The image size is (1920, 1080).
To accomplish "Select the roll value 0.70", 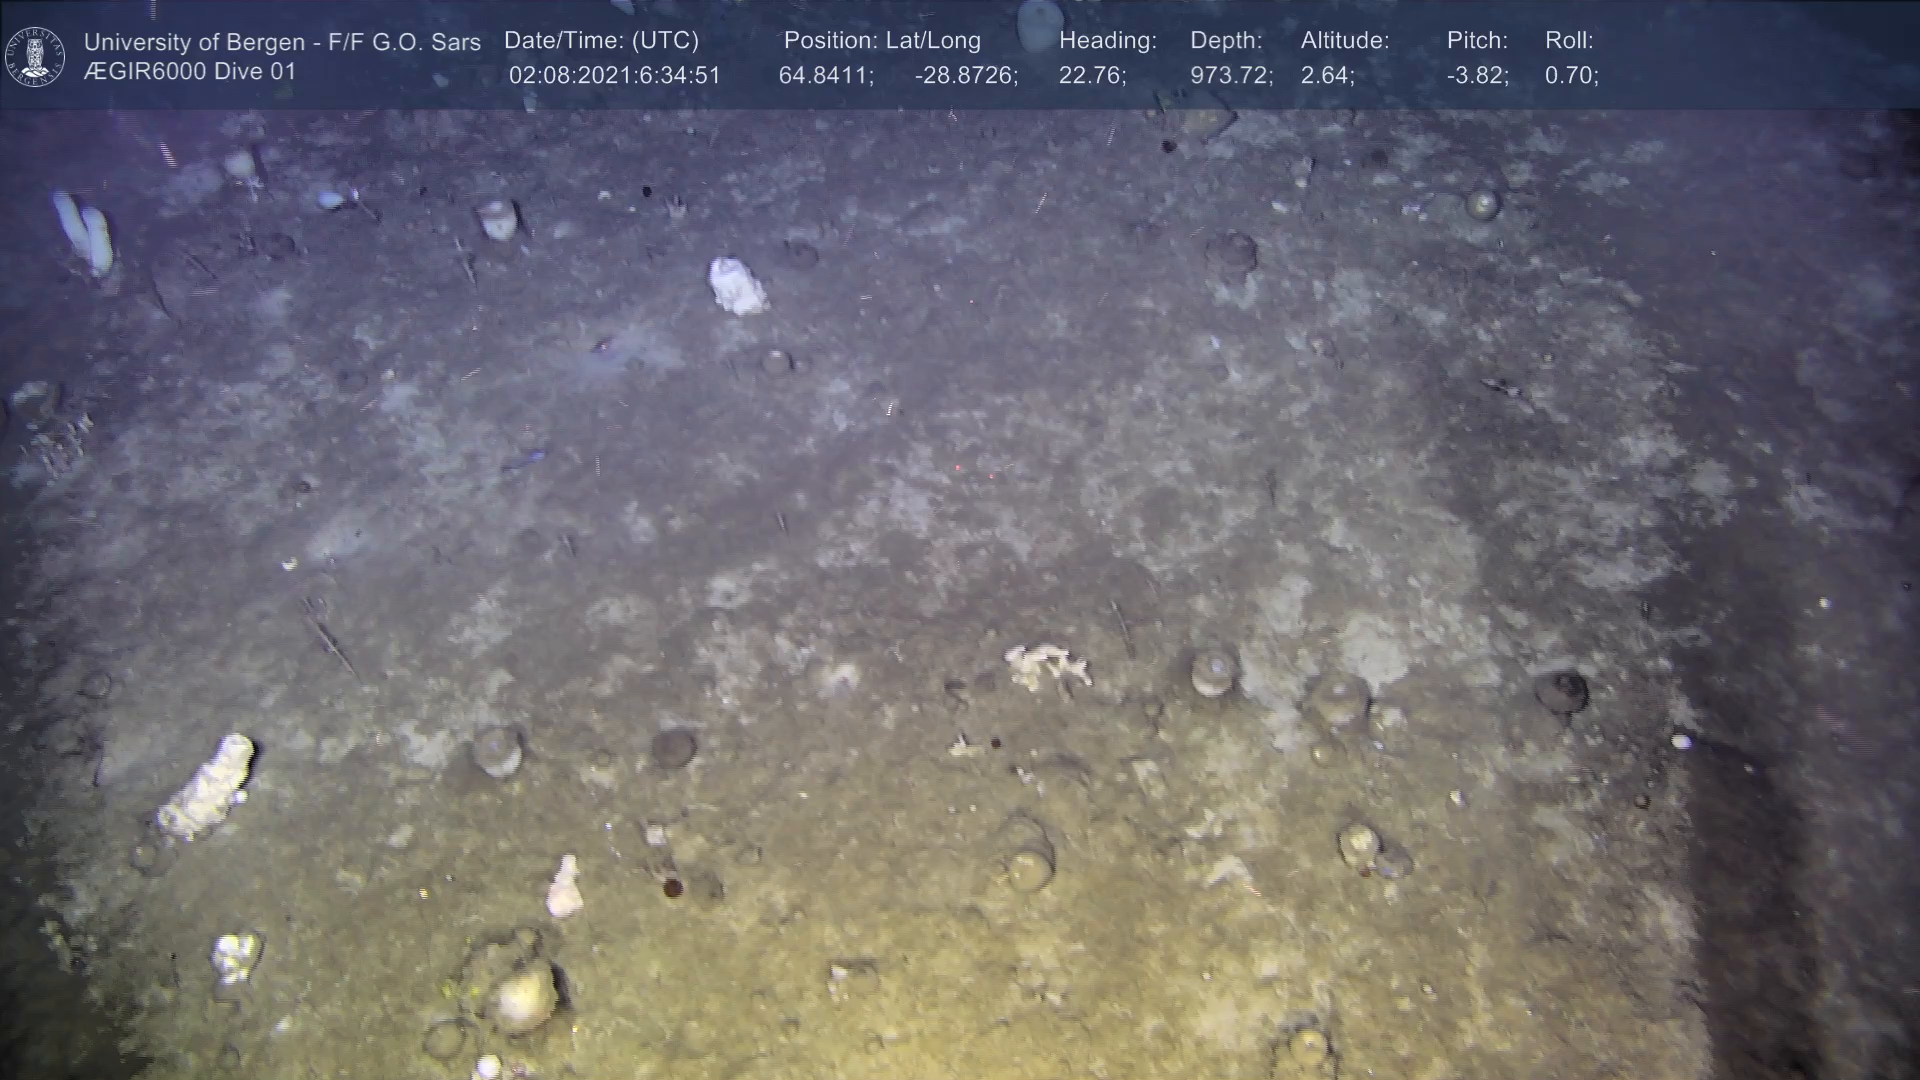I will pyautogui.click(x=1570, y=76).
